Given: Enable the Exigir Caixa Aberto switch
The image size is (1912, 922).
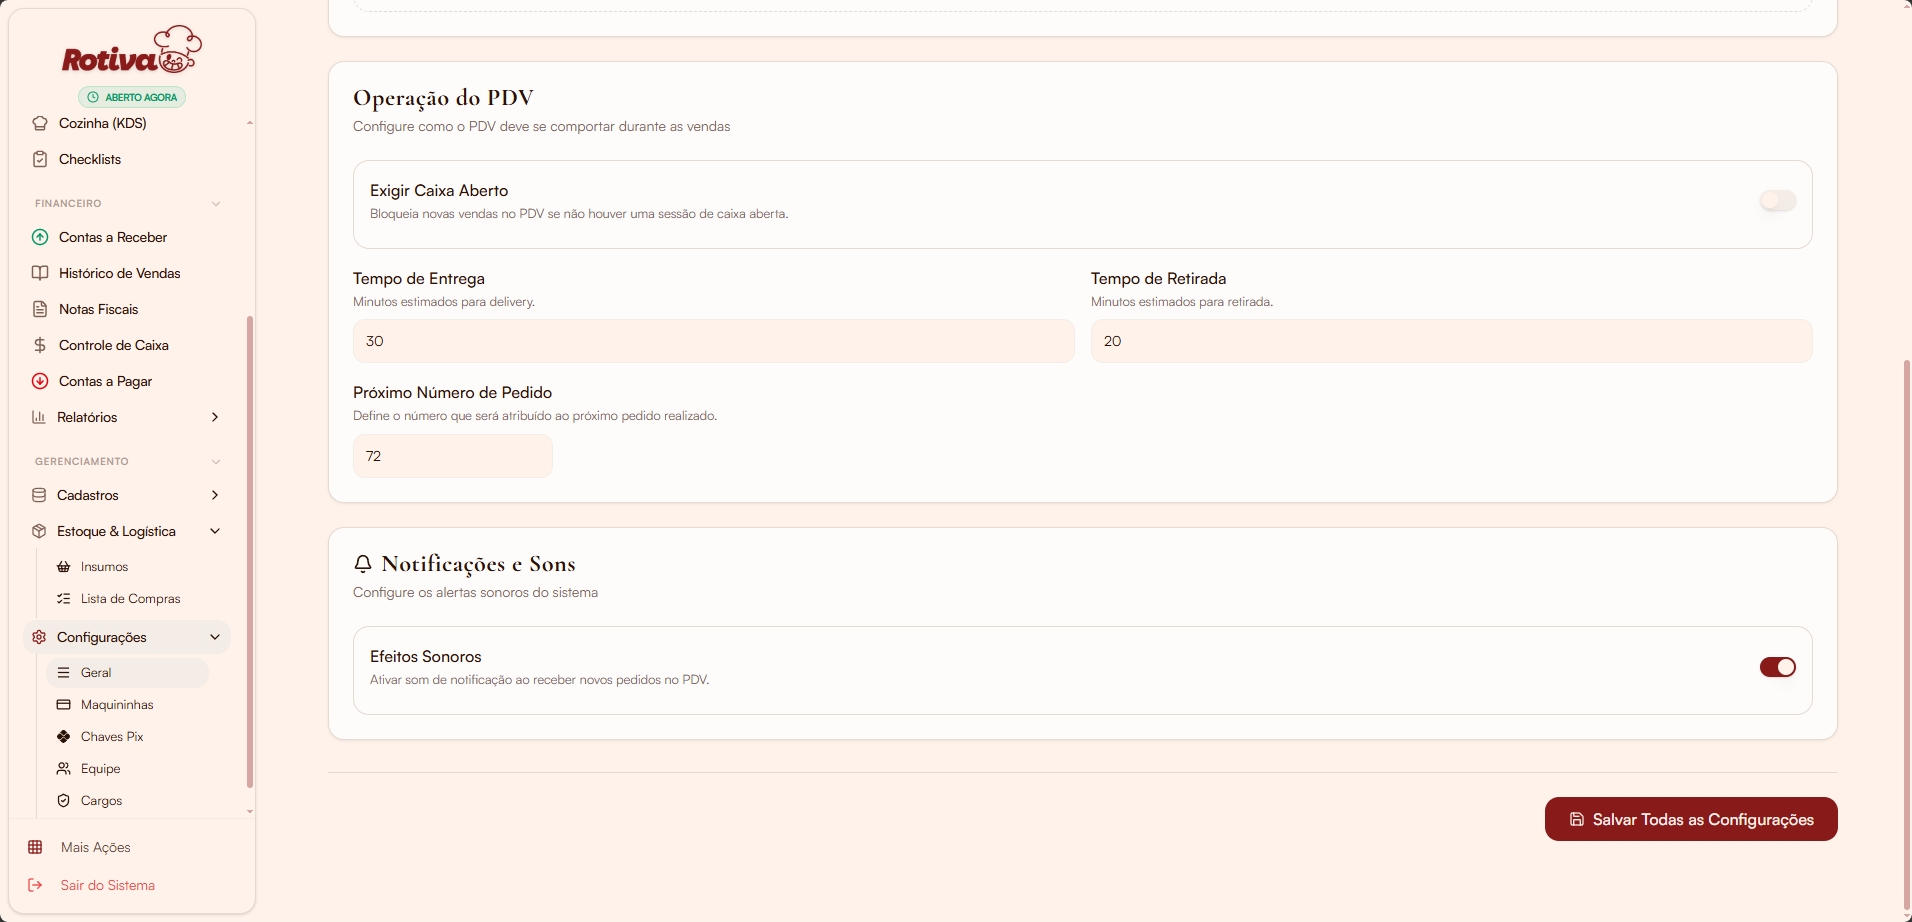Looking at the screenshot, I should pyautogui.click(x=1778, y=201).
